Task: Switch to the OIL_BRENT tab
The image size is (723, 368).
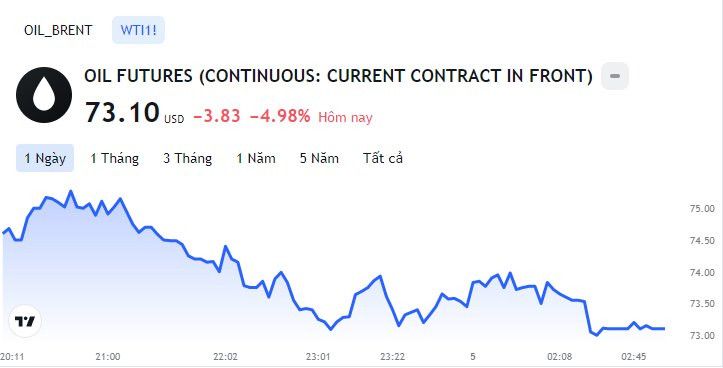Action: click(58, 30)
